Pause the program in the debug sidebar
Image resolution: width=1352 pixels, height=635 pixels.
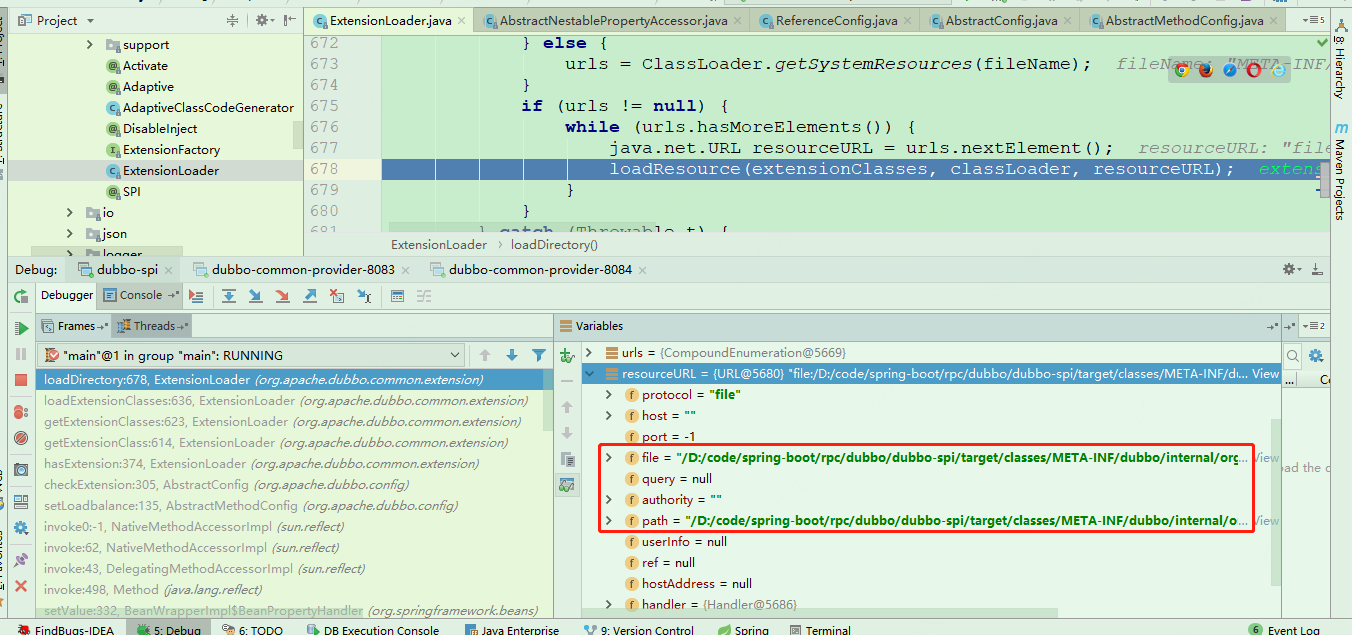[21, 354]
